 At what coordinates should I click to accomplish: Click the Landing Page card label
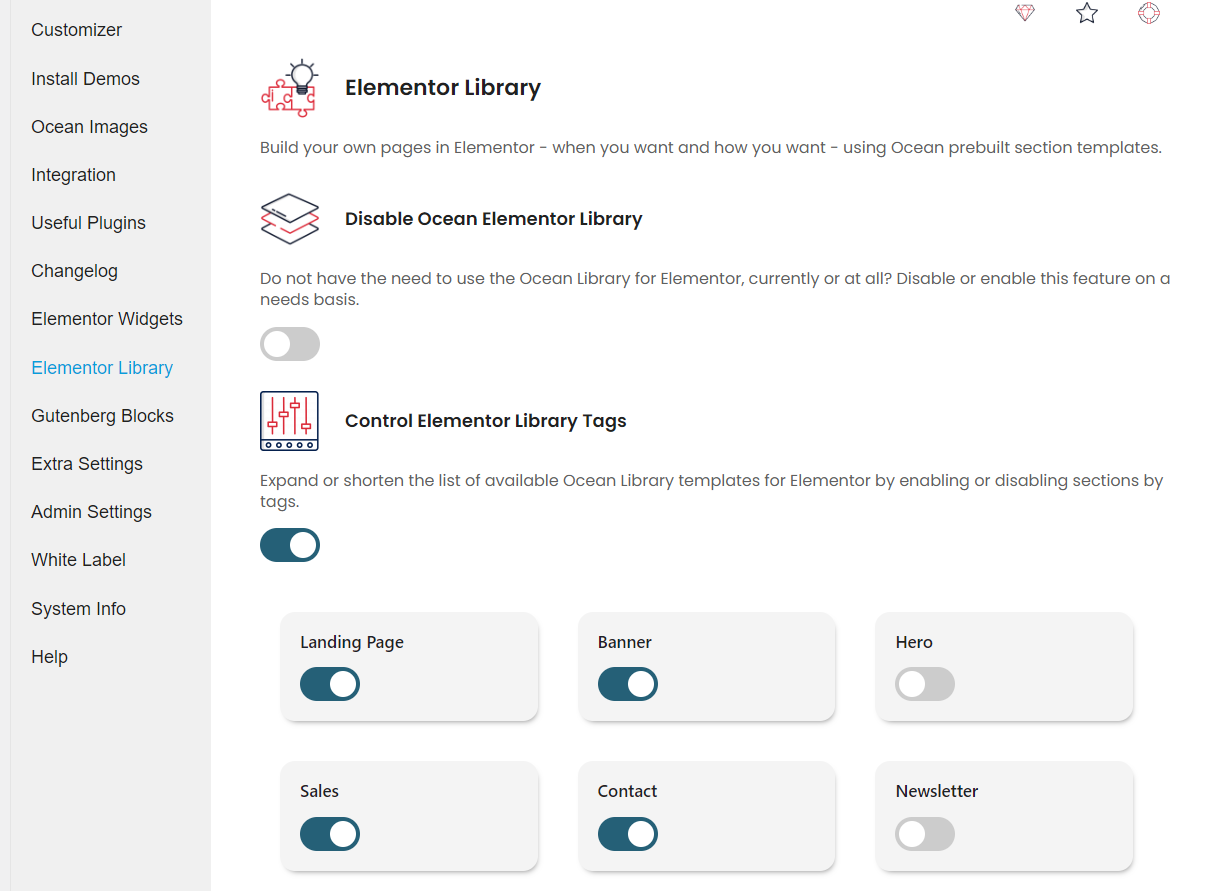click(352, 642)
